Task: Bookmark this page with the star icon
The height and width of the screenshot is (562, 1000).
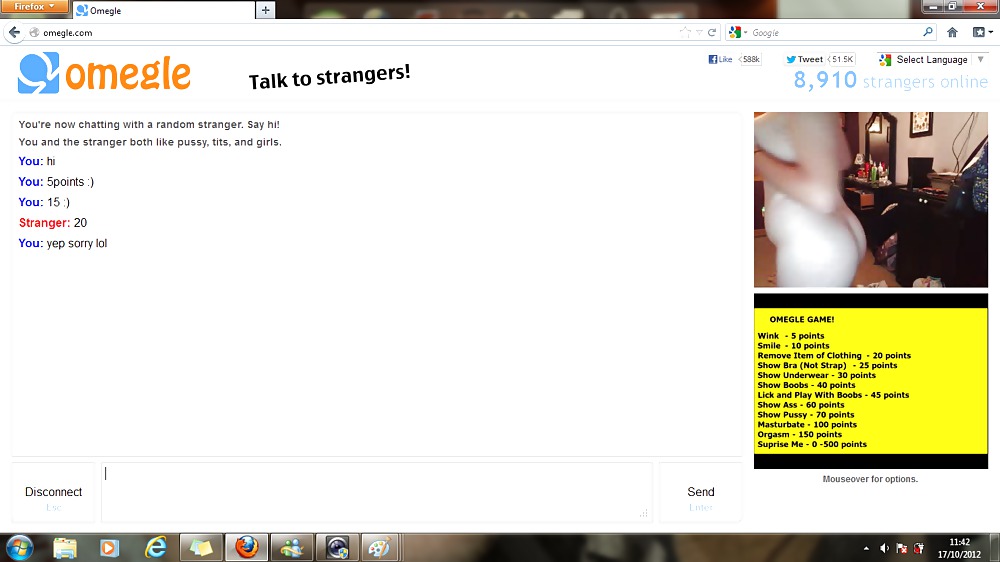Action: [685, 32]
